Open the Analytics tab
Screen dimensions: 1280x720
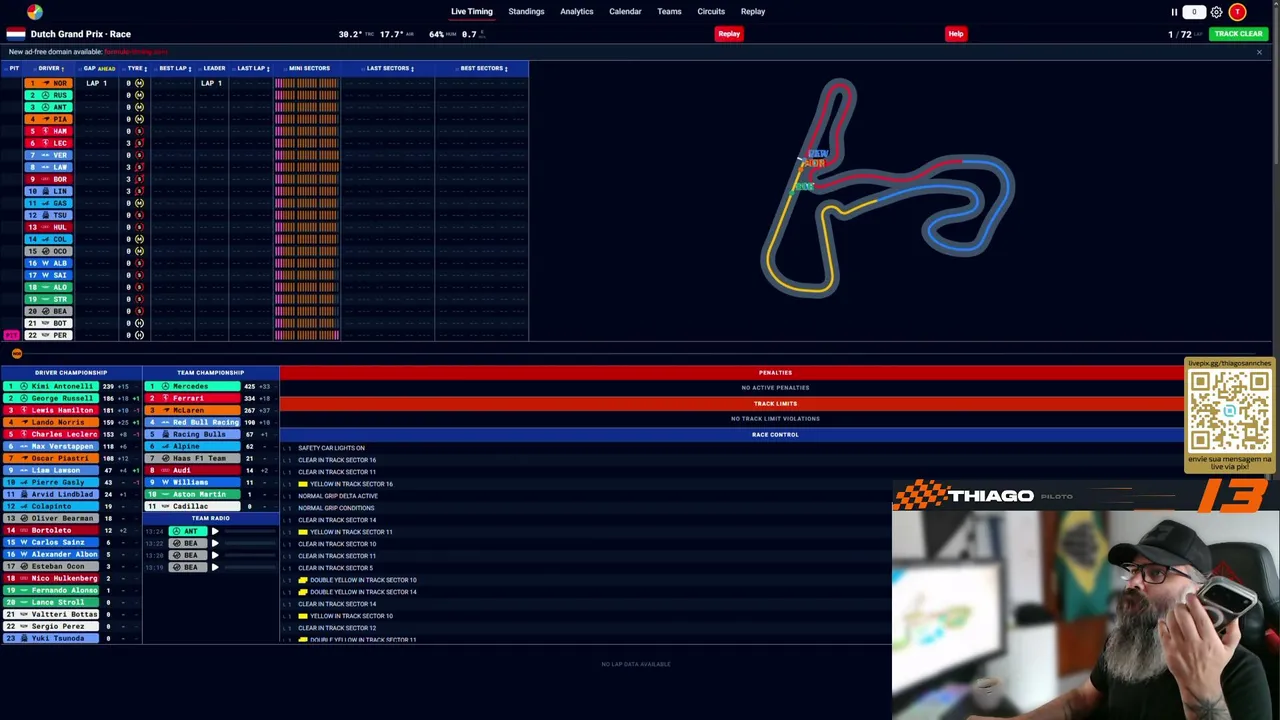[577, 12]
